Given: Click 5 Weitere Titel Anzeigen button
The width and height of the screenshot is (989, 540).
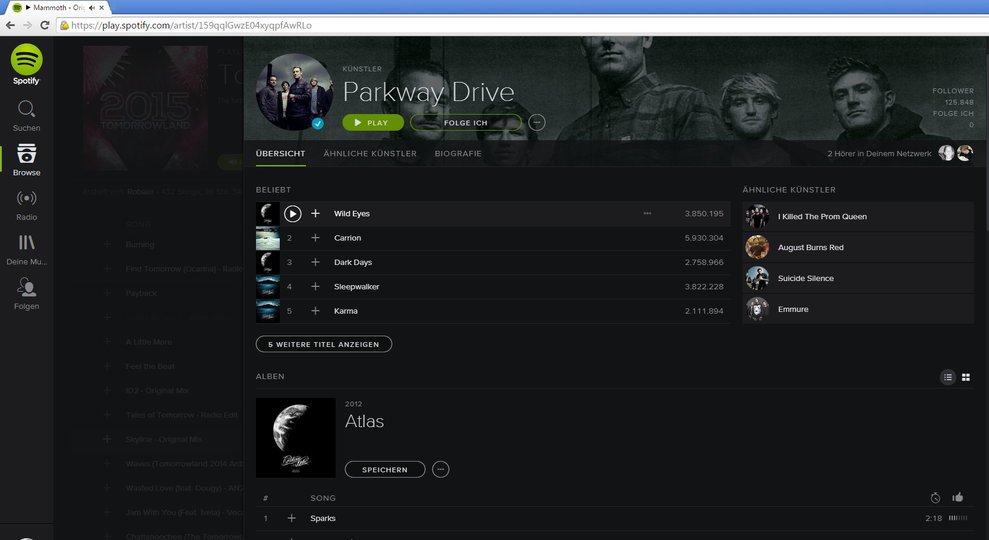Looking at the screenshot, I should (x=324, y=344).
